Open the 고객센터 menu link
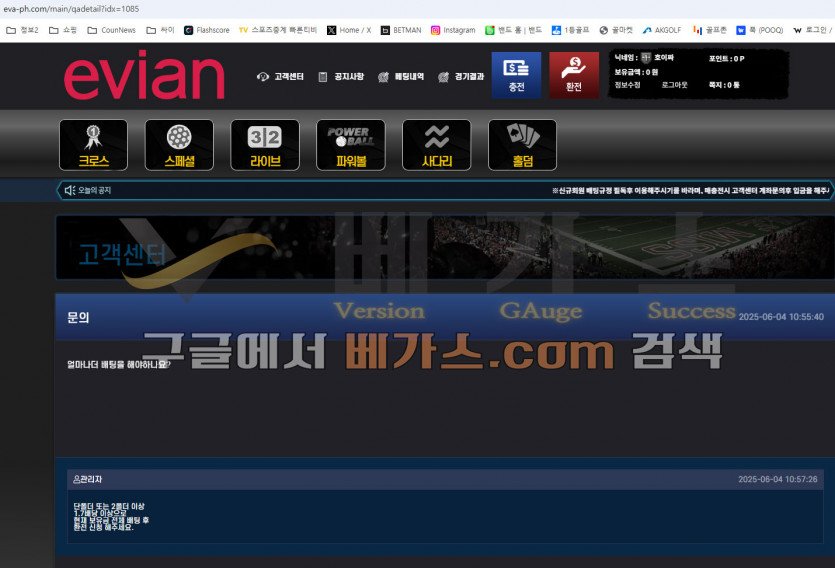Viewport: 835px width, 568px height. [280, 77]
